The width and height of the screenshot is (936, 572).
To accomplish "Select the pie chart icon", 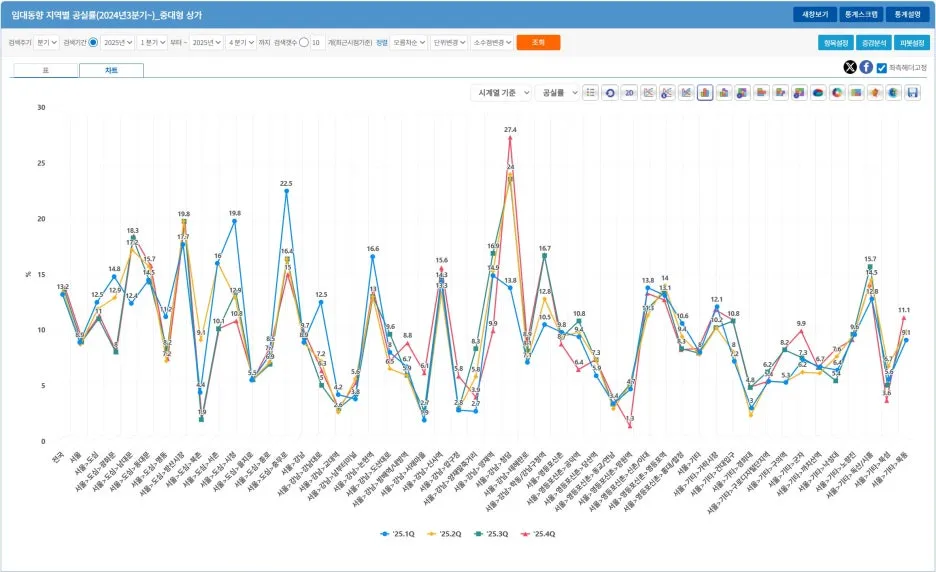I will (x=818, y=93).
